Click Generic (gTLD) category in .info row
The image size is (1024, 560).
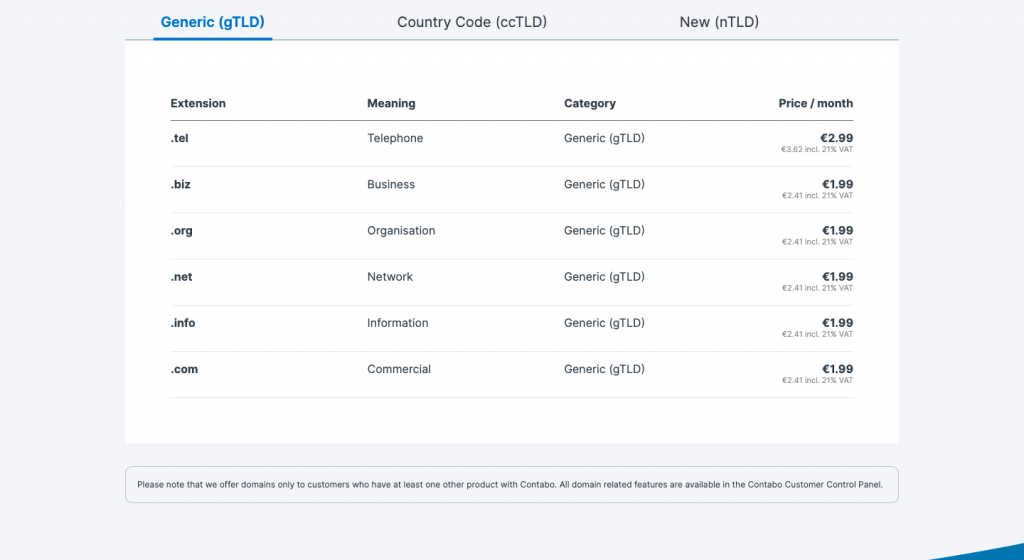coord(604,323)
